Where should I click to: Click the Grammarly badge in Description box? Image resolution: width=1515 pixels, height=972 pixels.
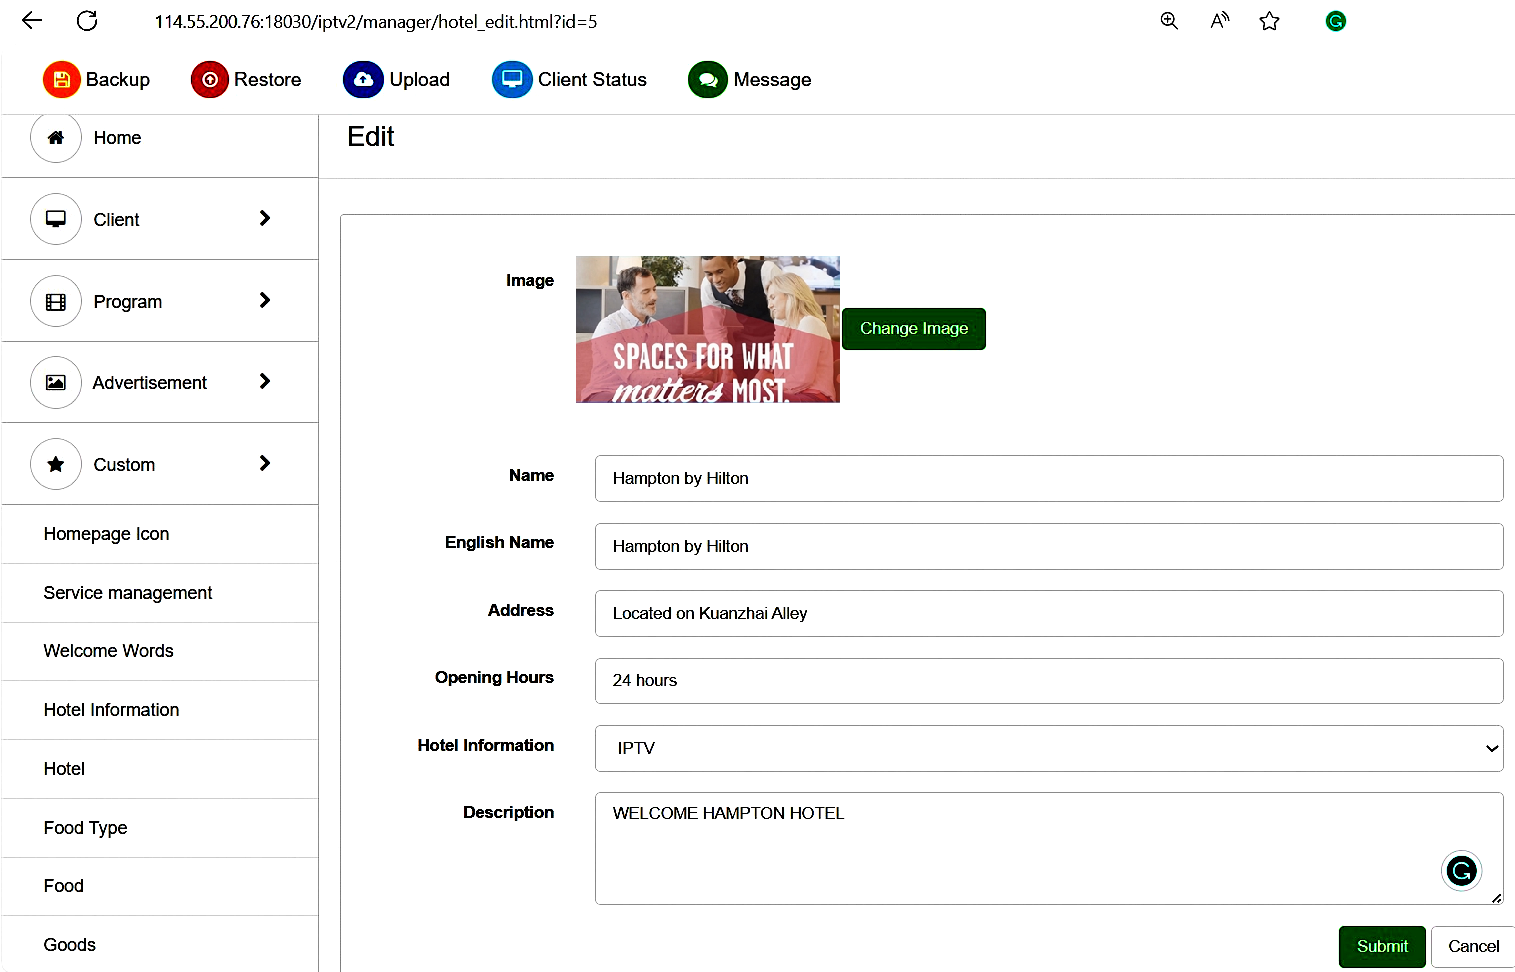tap(1461, 871)
